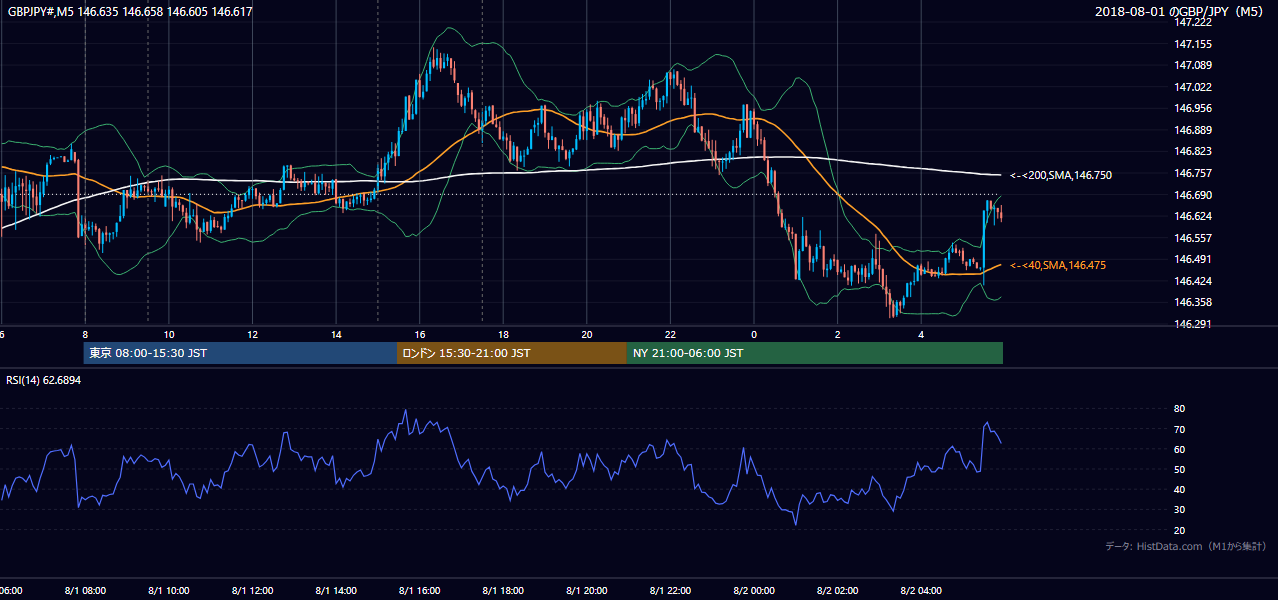Click the 8/2 00:00 date label
The image size is (1278, 600).
[754, 590]
